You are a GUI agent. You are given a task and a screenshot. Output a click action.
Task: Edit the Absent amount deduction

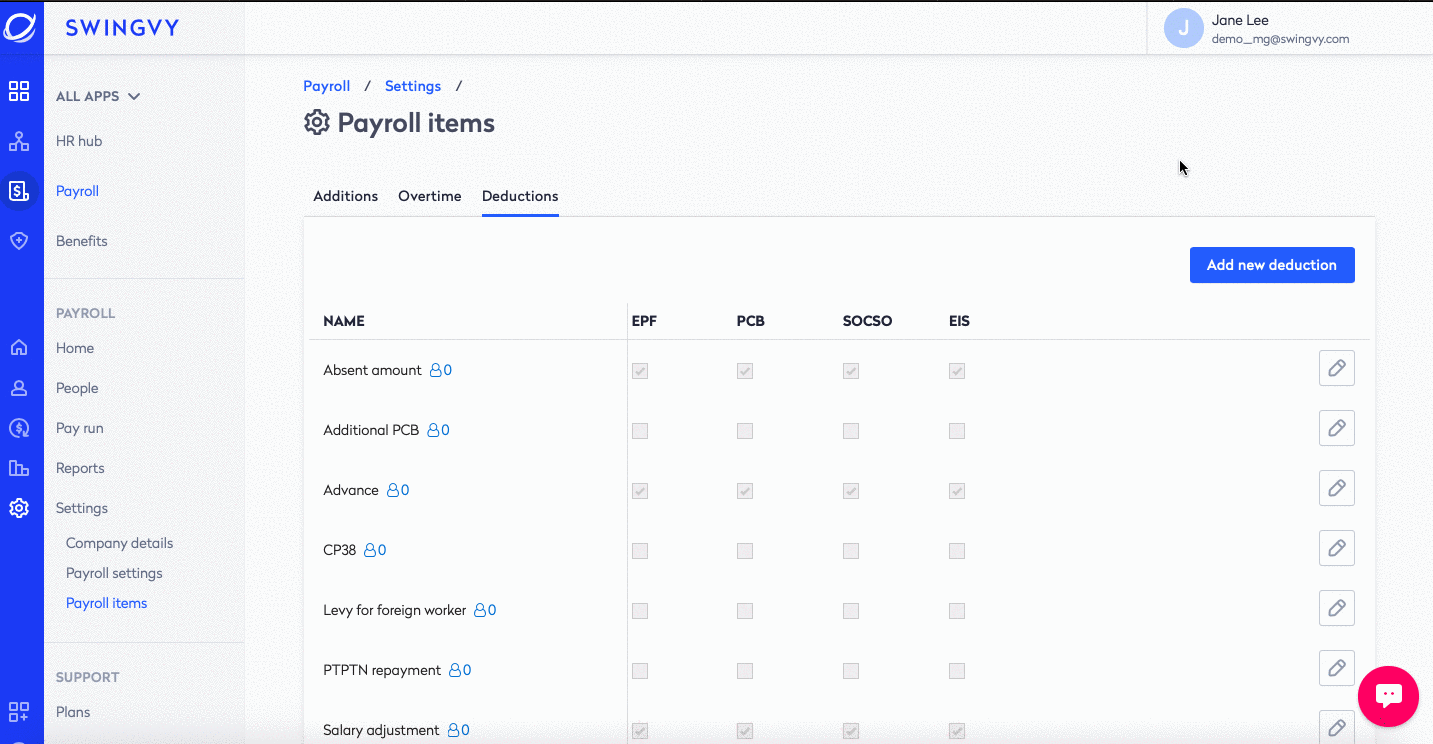point(1336,368)
